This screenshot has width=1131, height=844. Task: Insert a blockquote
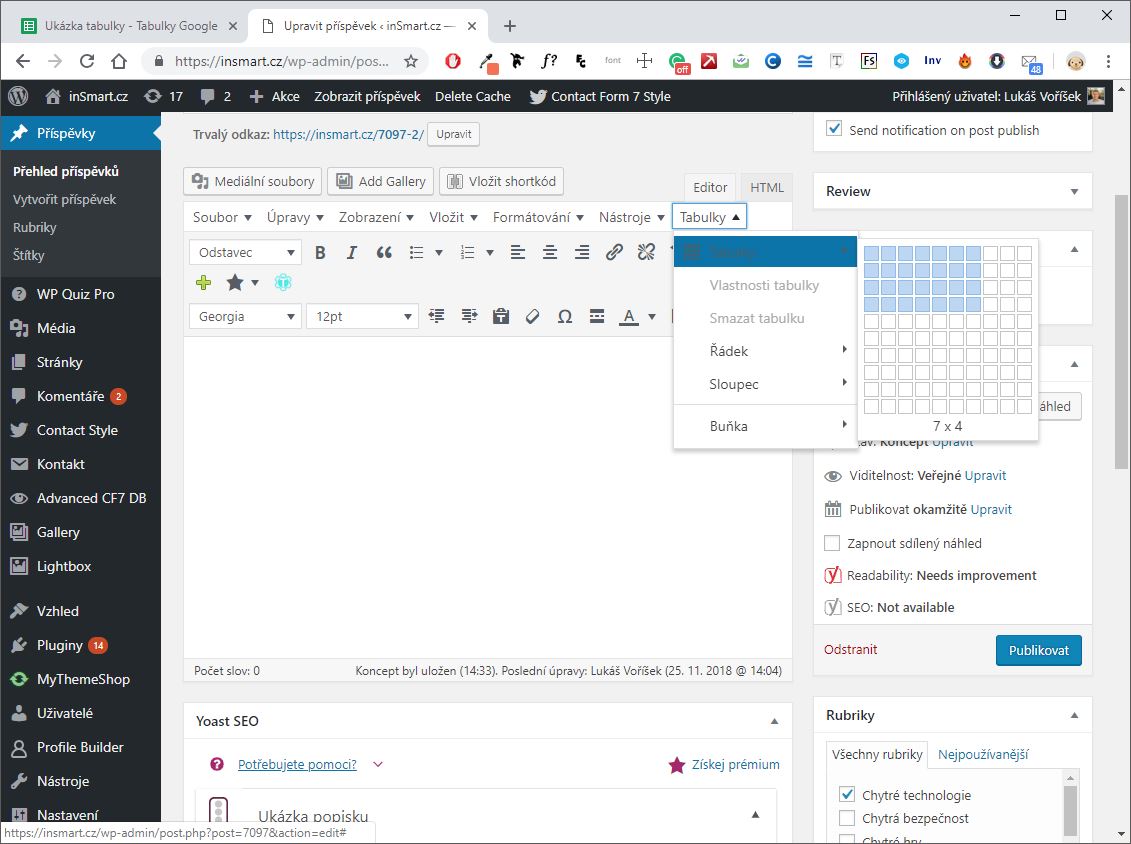[384, 253]
